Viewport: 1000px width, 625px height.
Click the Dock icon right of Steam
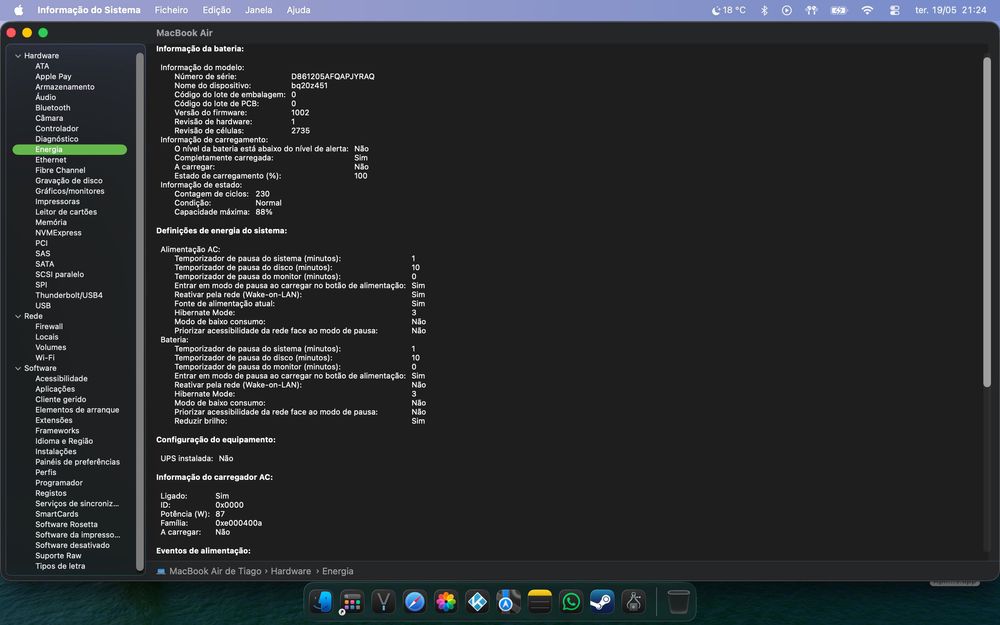click(x=633, y=601)
